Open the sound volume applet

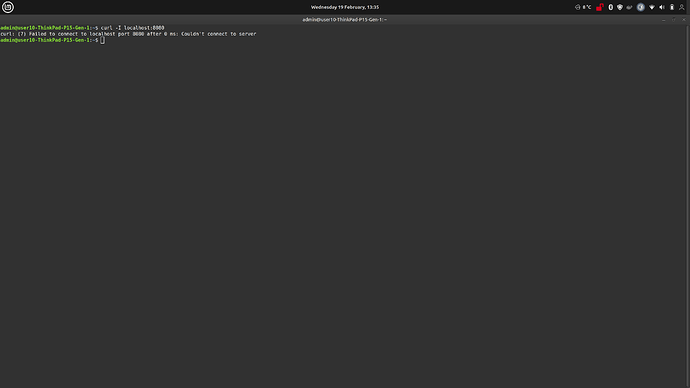pos(662,7)
